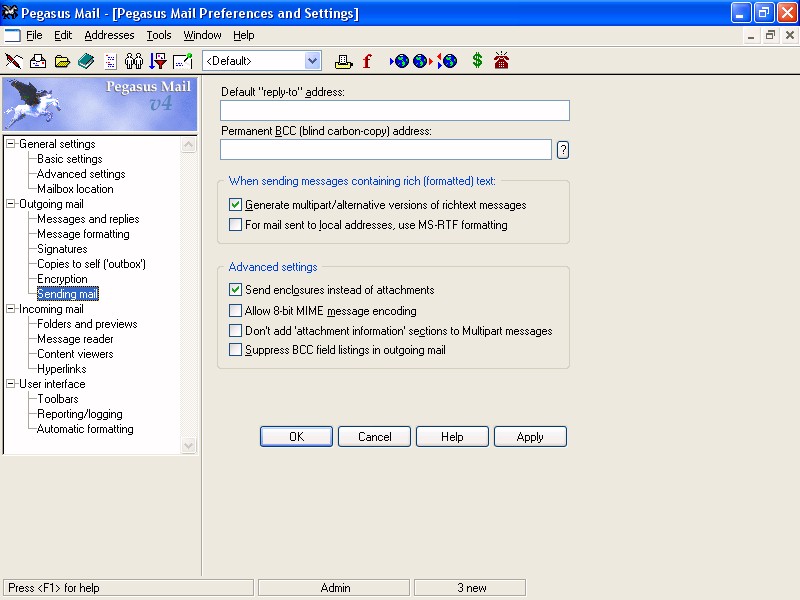Click the '3 new' status bar entry

tap(470, 588)
